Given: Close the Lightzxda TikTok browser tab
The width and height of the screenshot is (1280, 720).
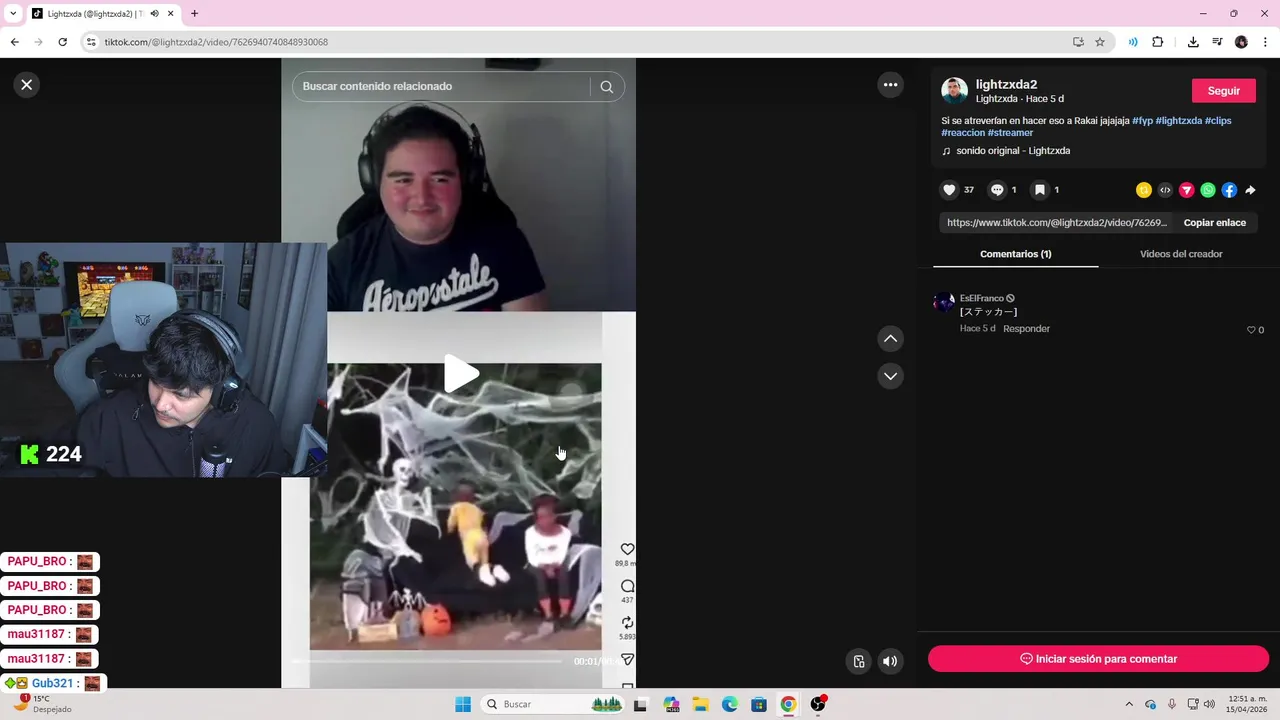Looking at the screenshot, I should [x=171, y=14].
